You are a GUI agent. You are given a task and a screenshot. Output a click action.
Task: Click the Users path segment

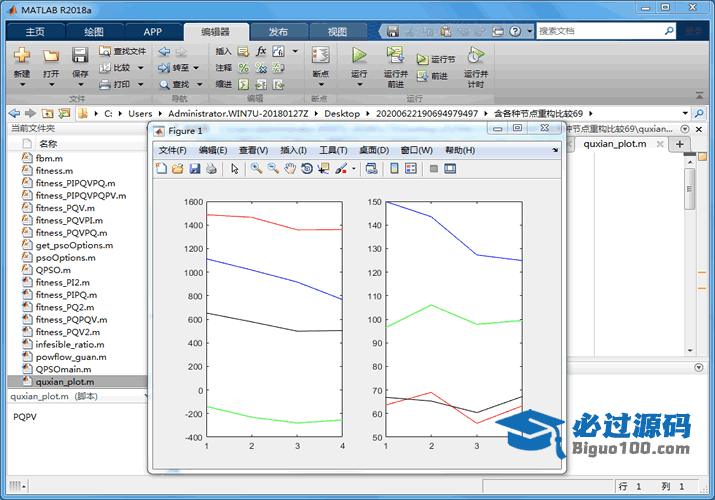(x=140, y=113)
